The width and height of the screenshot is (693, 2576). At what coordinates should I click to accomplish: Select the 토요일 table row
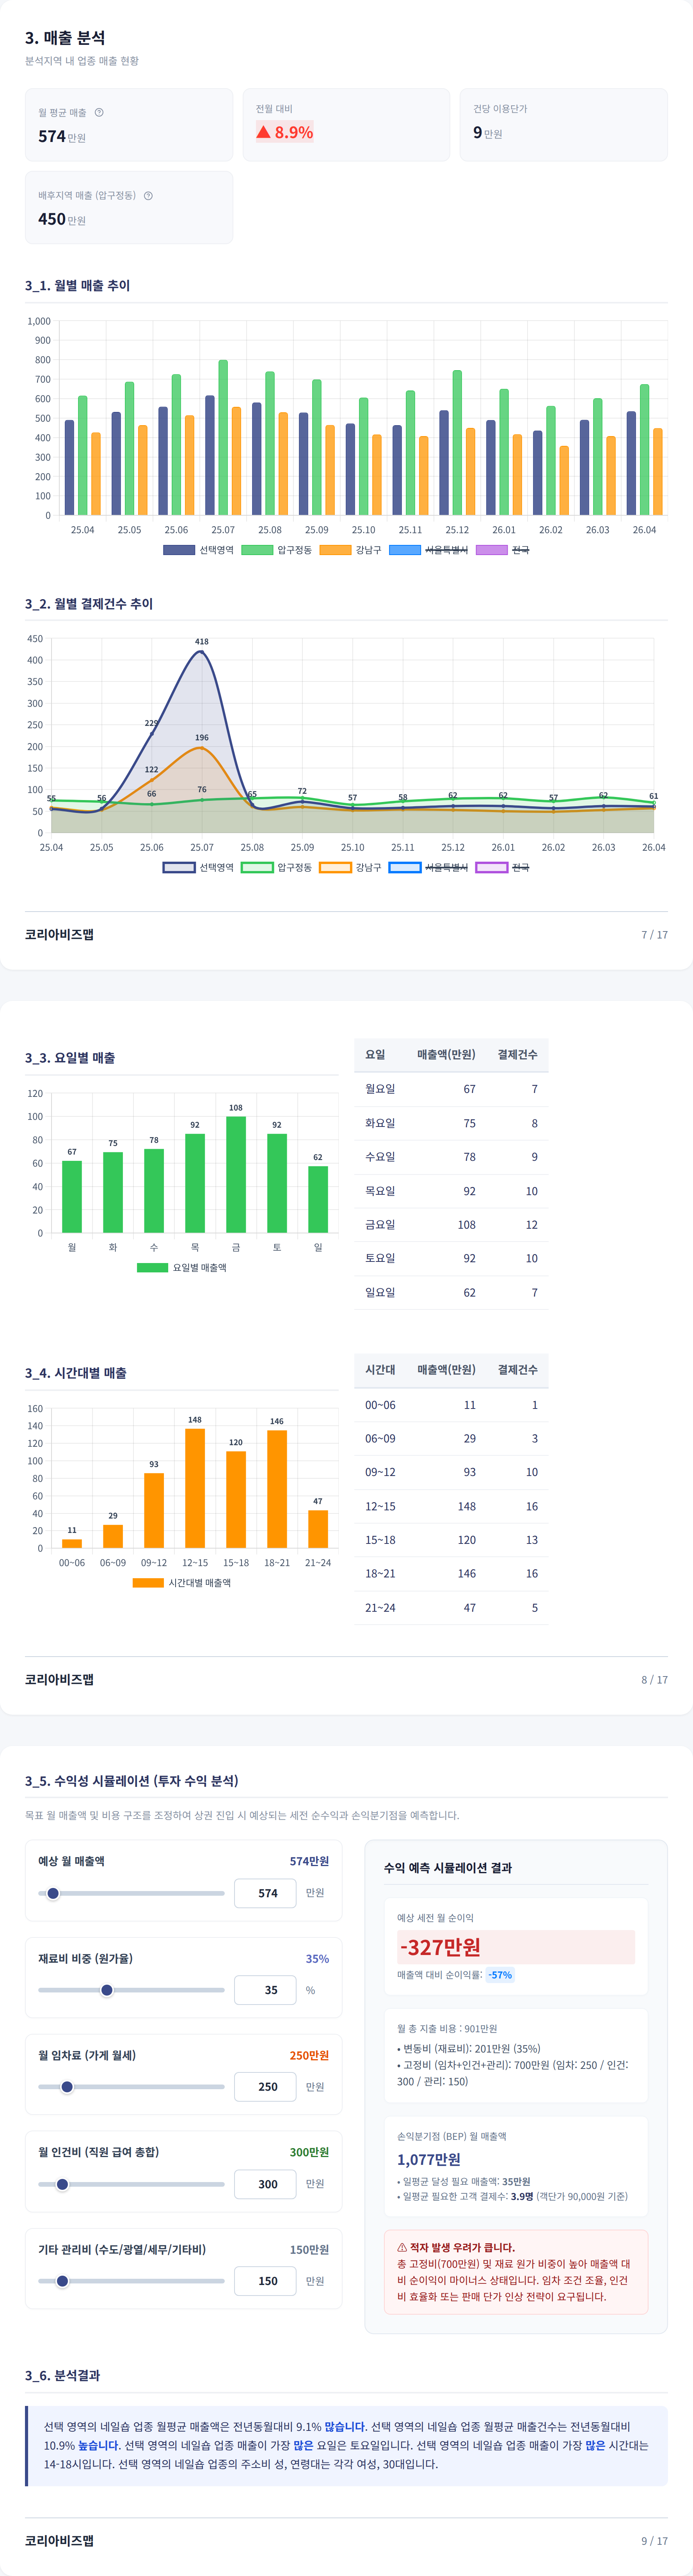[451, 1259]
